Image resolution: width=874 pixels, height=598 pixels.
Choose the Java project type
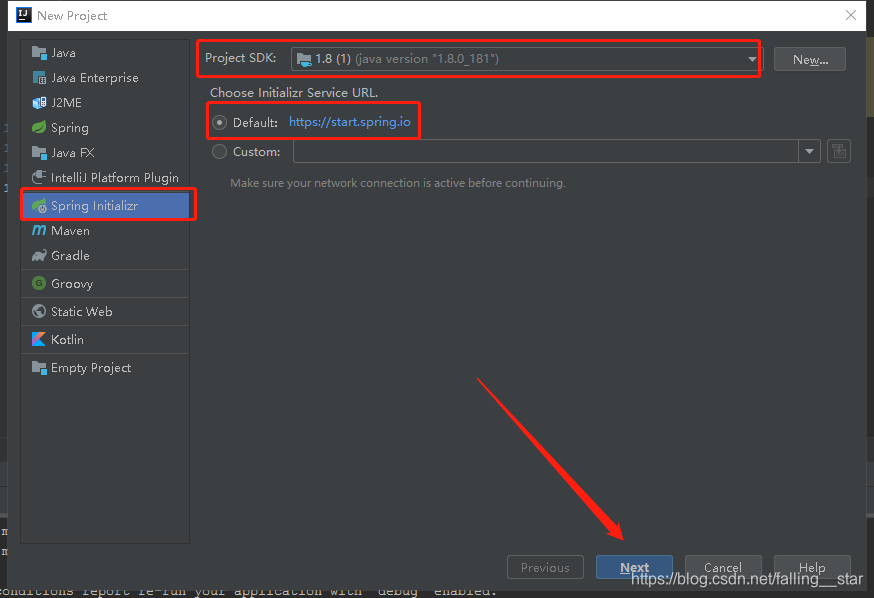tap(105, 53)
